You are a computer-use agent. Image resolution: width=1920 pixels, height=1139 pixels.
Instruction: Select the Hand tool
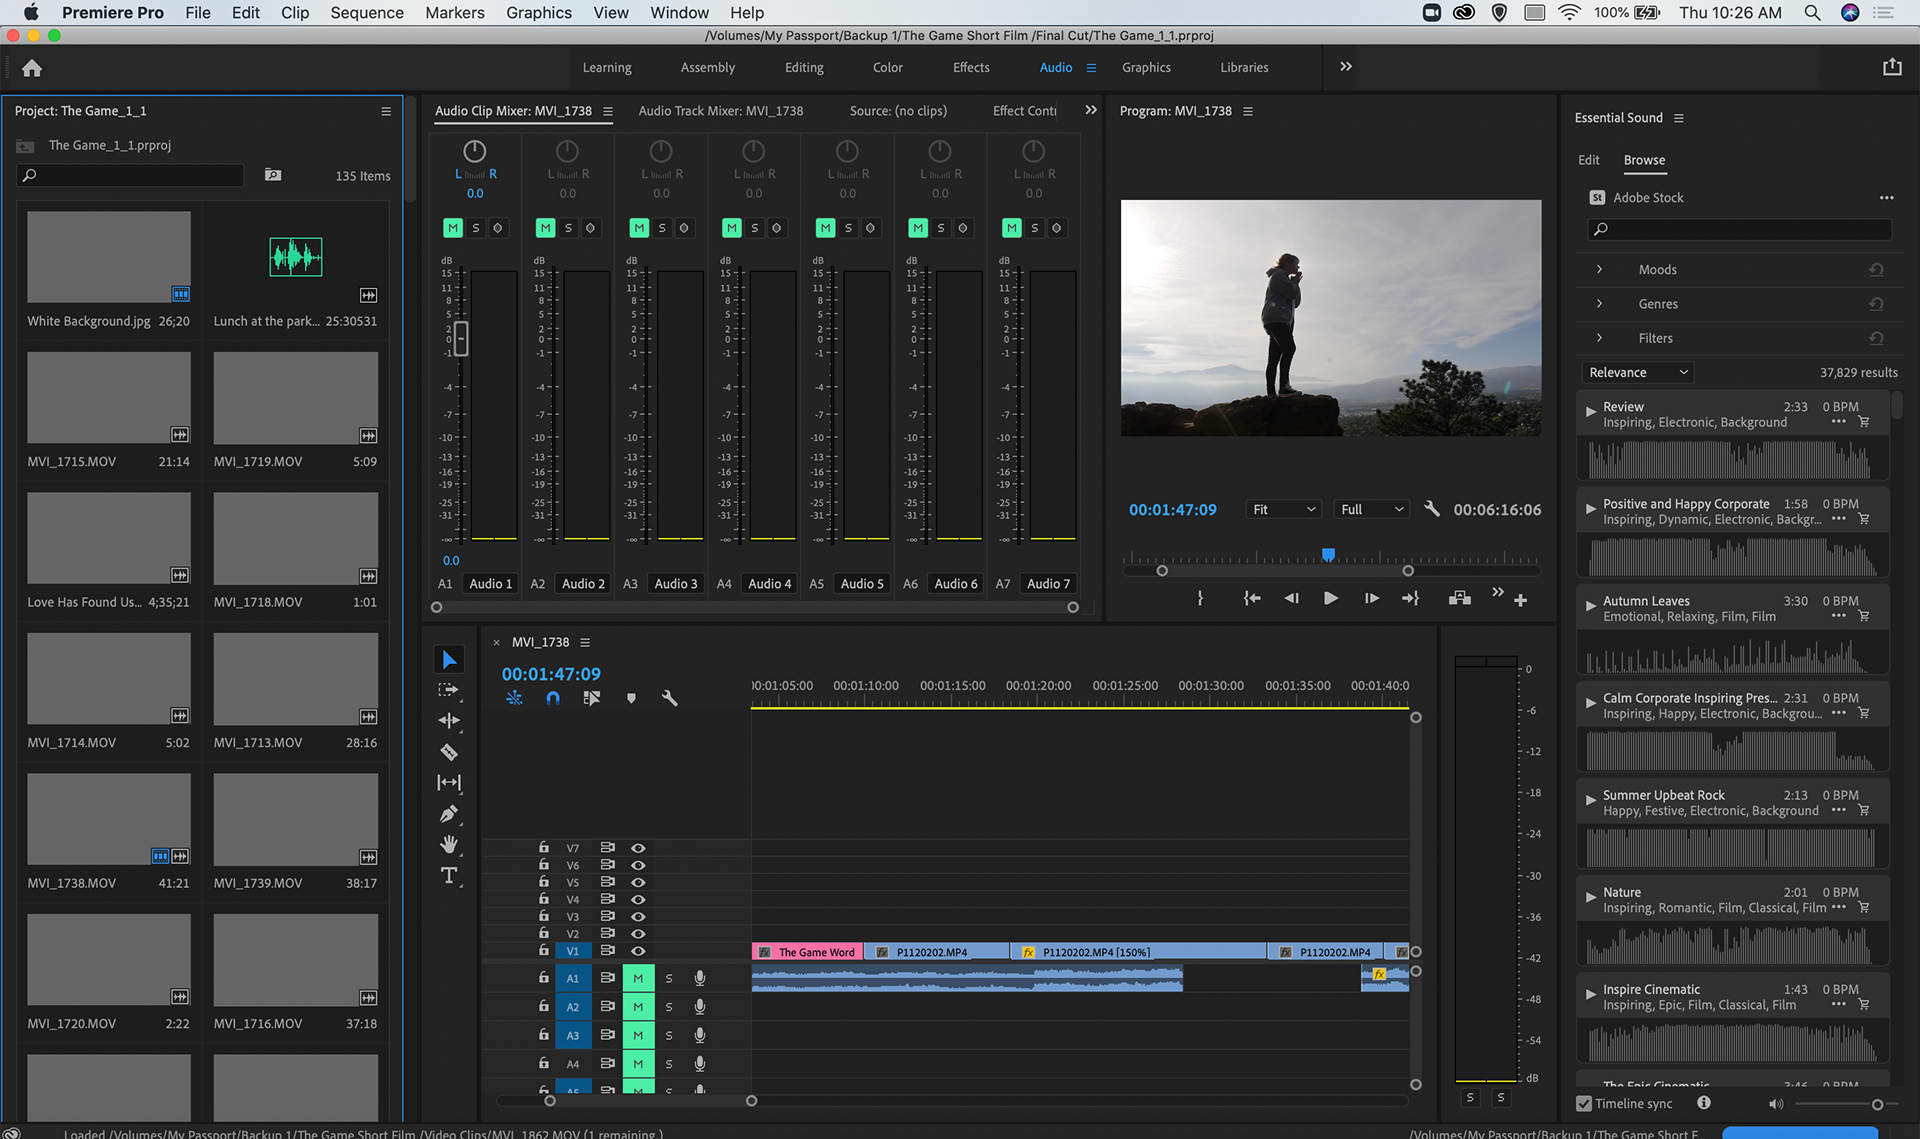click(x=449, y=845)
